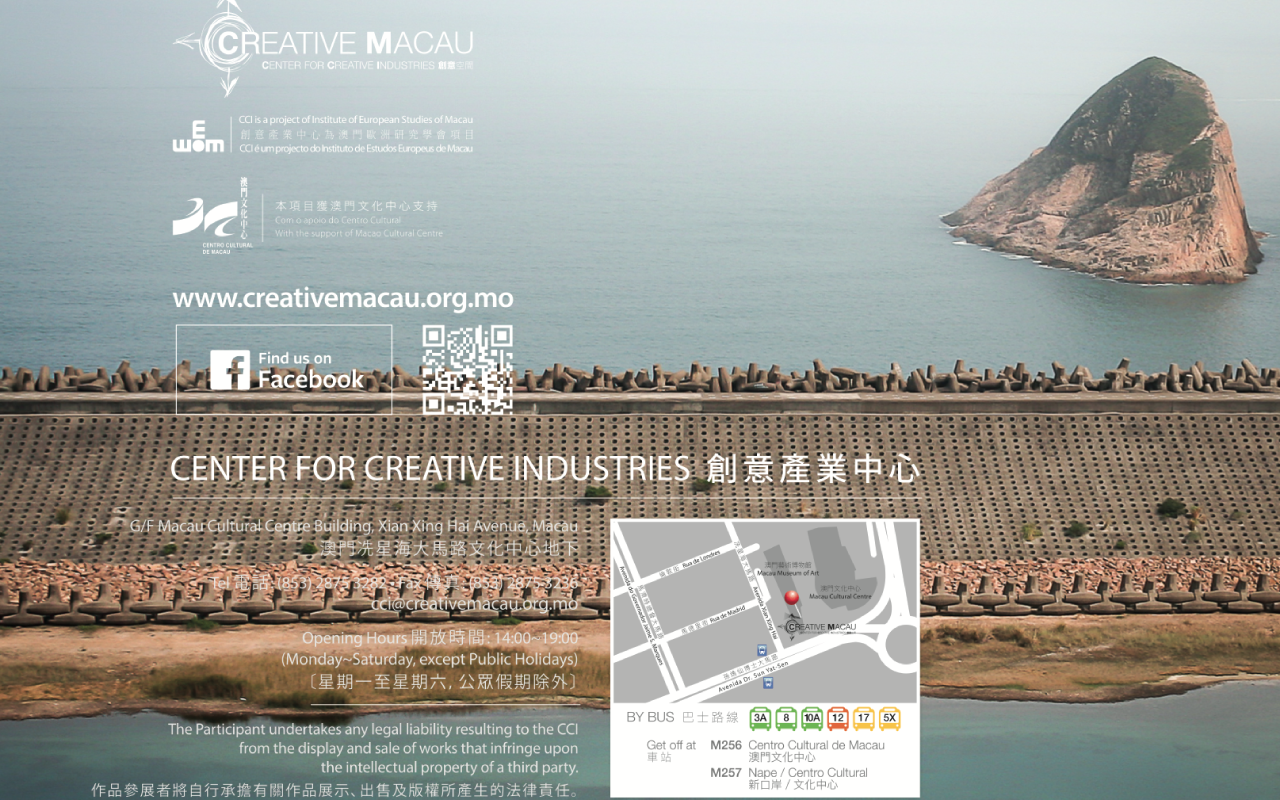Click the yellow 5X bus icon

(x=890, y=719)
